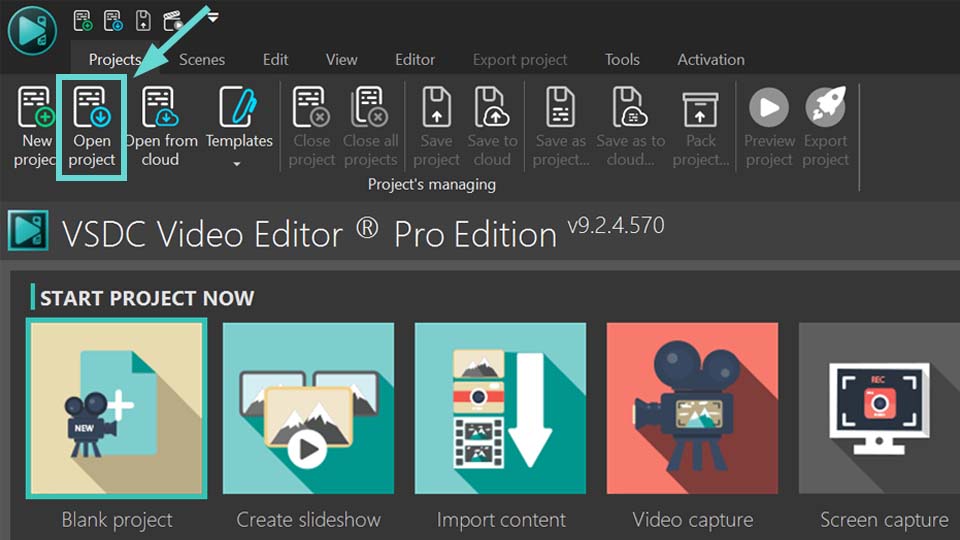
Task: Open the Export project ribbon tab
Action: (x=519, y=59)
